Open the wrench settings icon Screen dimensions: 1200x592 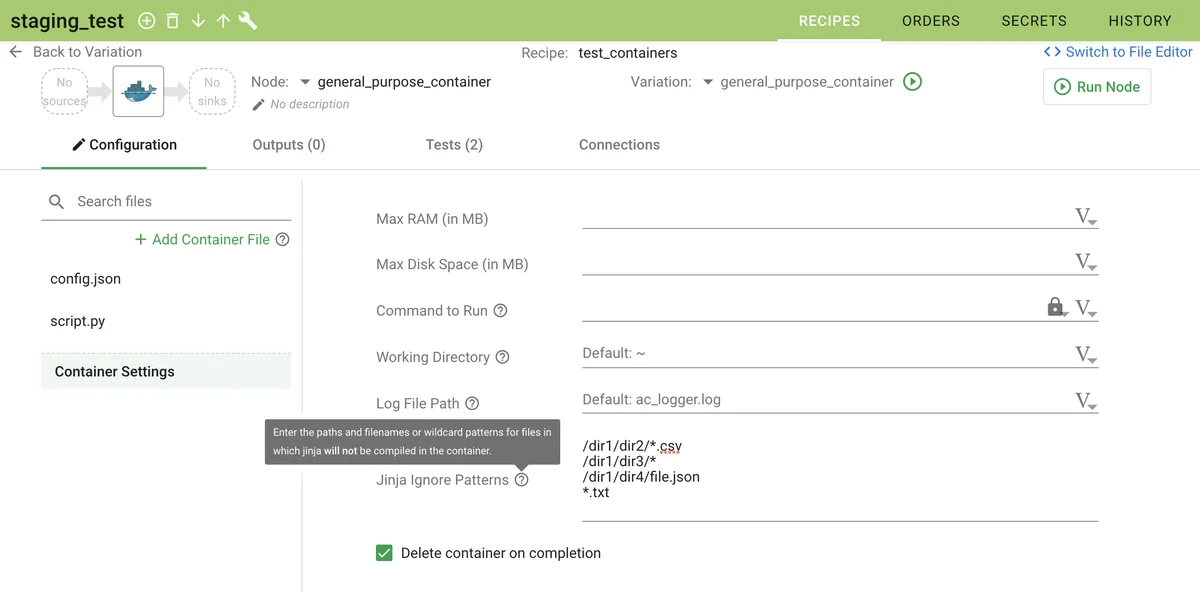(248, 21)
